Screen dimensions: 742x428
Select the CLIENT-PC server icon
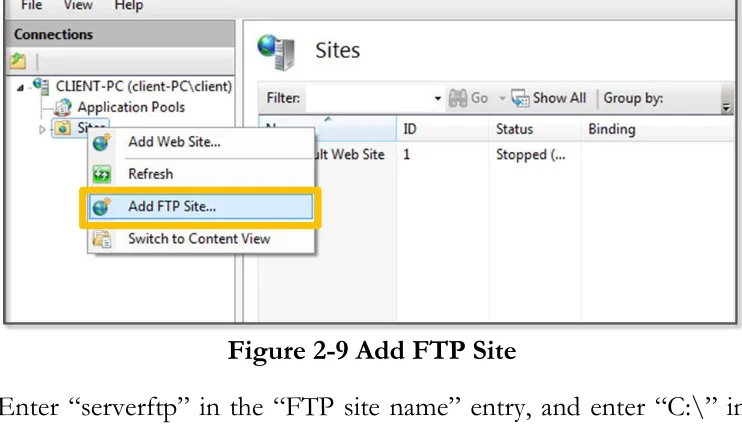[x=41, y=86]
